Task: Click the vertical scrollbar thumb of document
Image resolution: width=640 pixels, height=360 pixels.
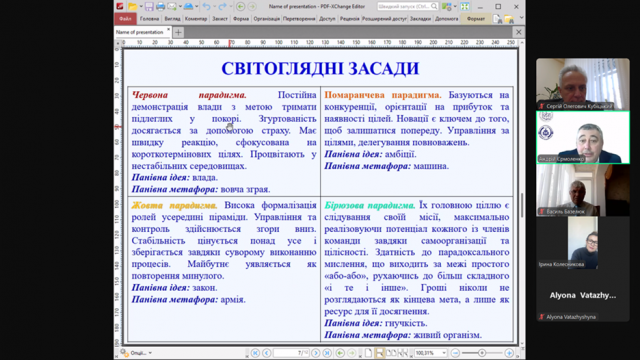Action: pyautogui.click(x=522, y=205)
